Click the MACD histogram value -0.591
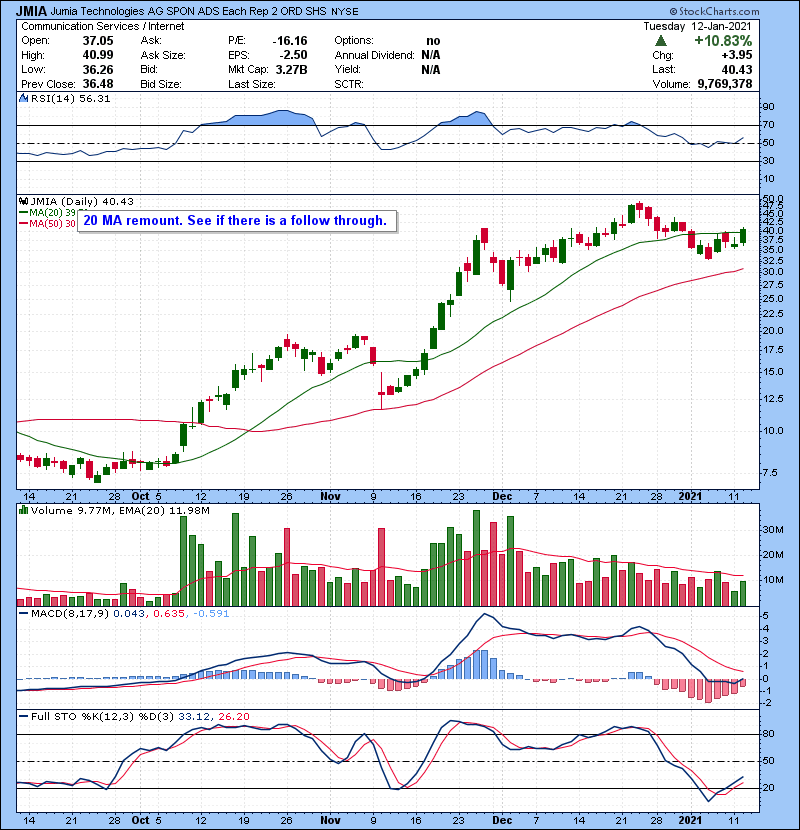This screenshot has height=830, width=800. coord(211,614)
